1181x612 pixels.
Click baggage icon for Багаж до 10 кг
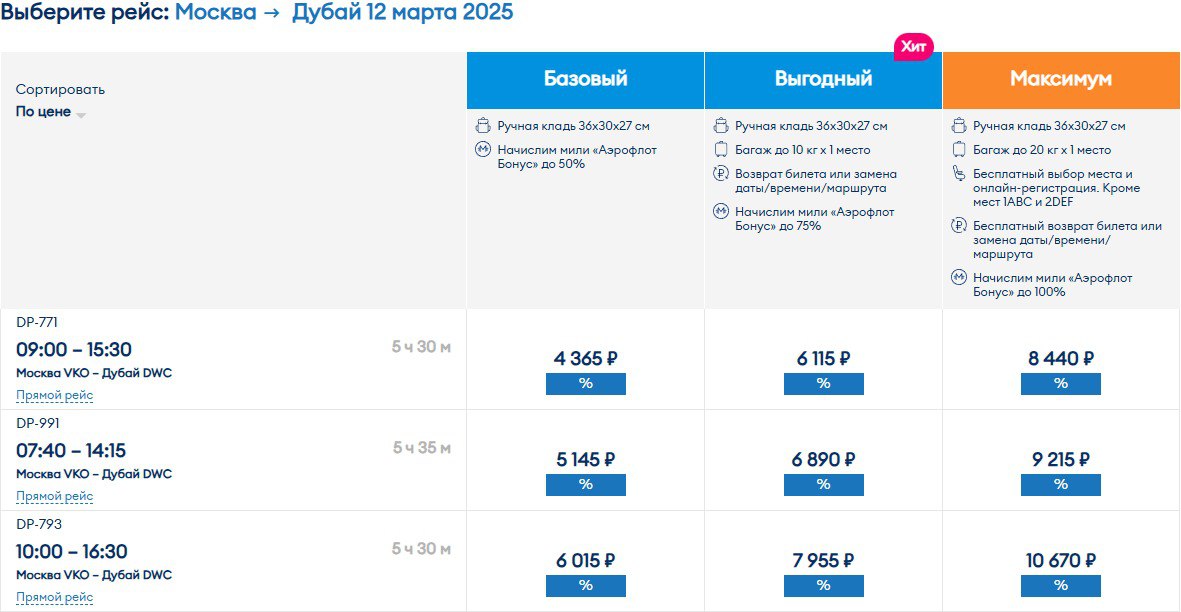point(721,150)
